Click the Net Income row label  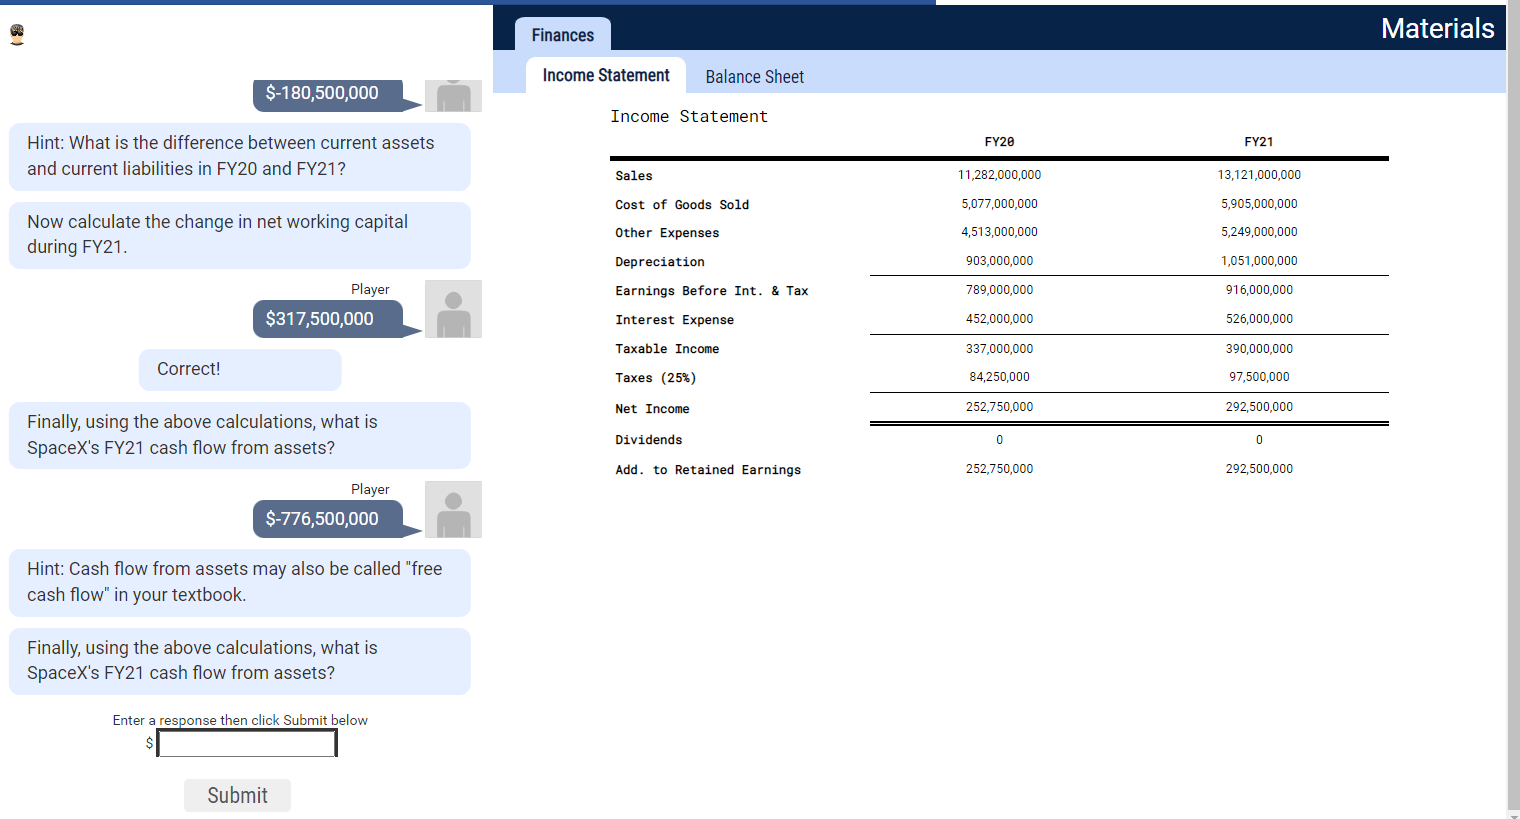tap(652, 409)
